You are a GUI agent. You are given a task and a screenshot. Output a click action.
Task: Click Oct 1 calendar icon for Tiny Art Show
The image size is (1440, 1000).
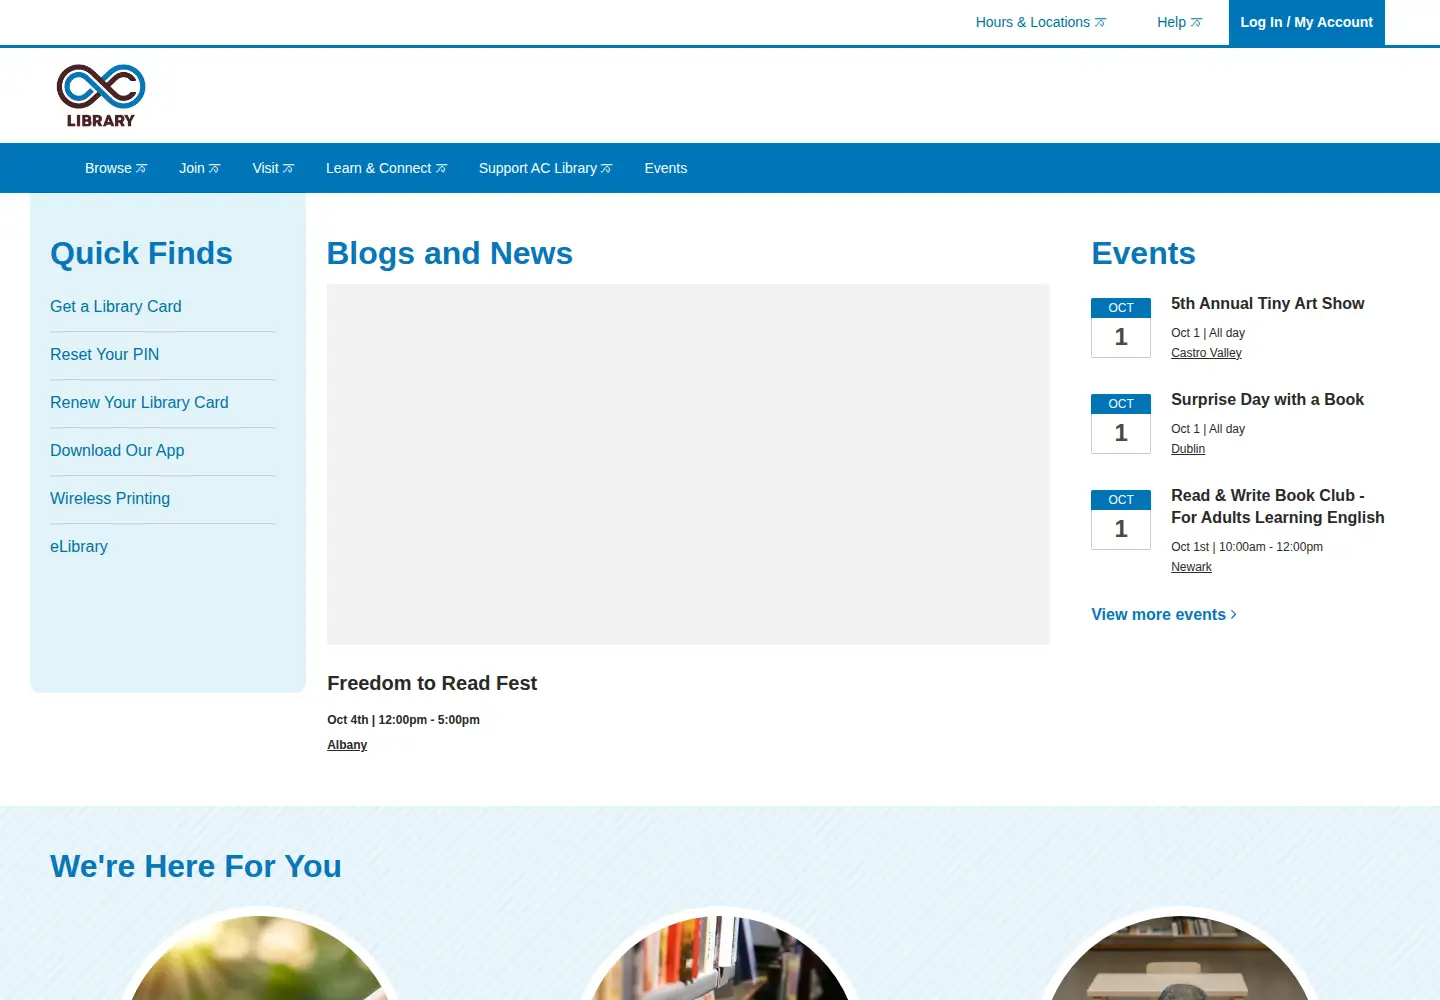click(1121, 327)
